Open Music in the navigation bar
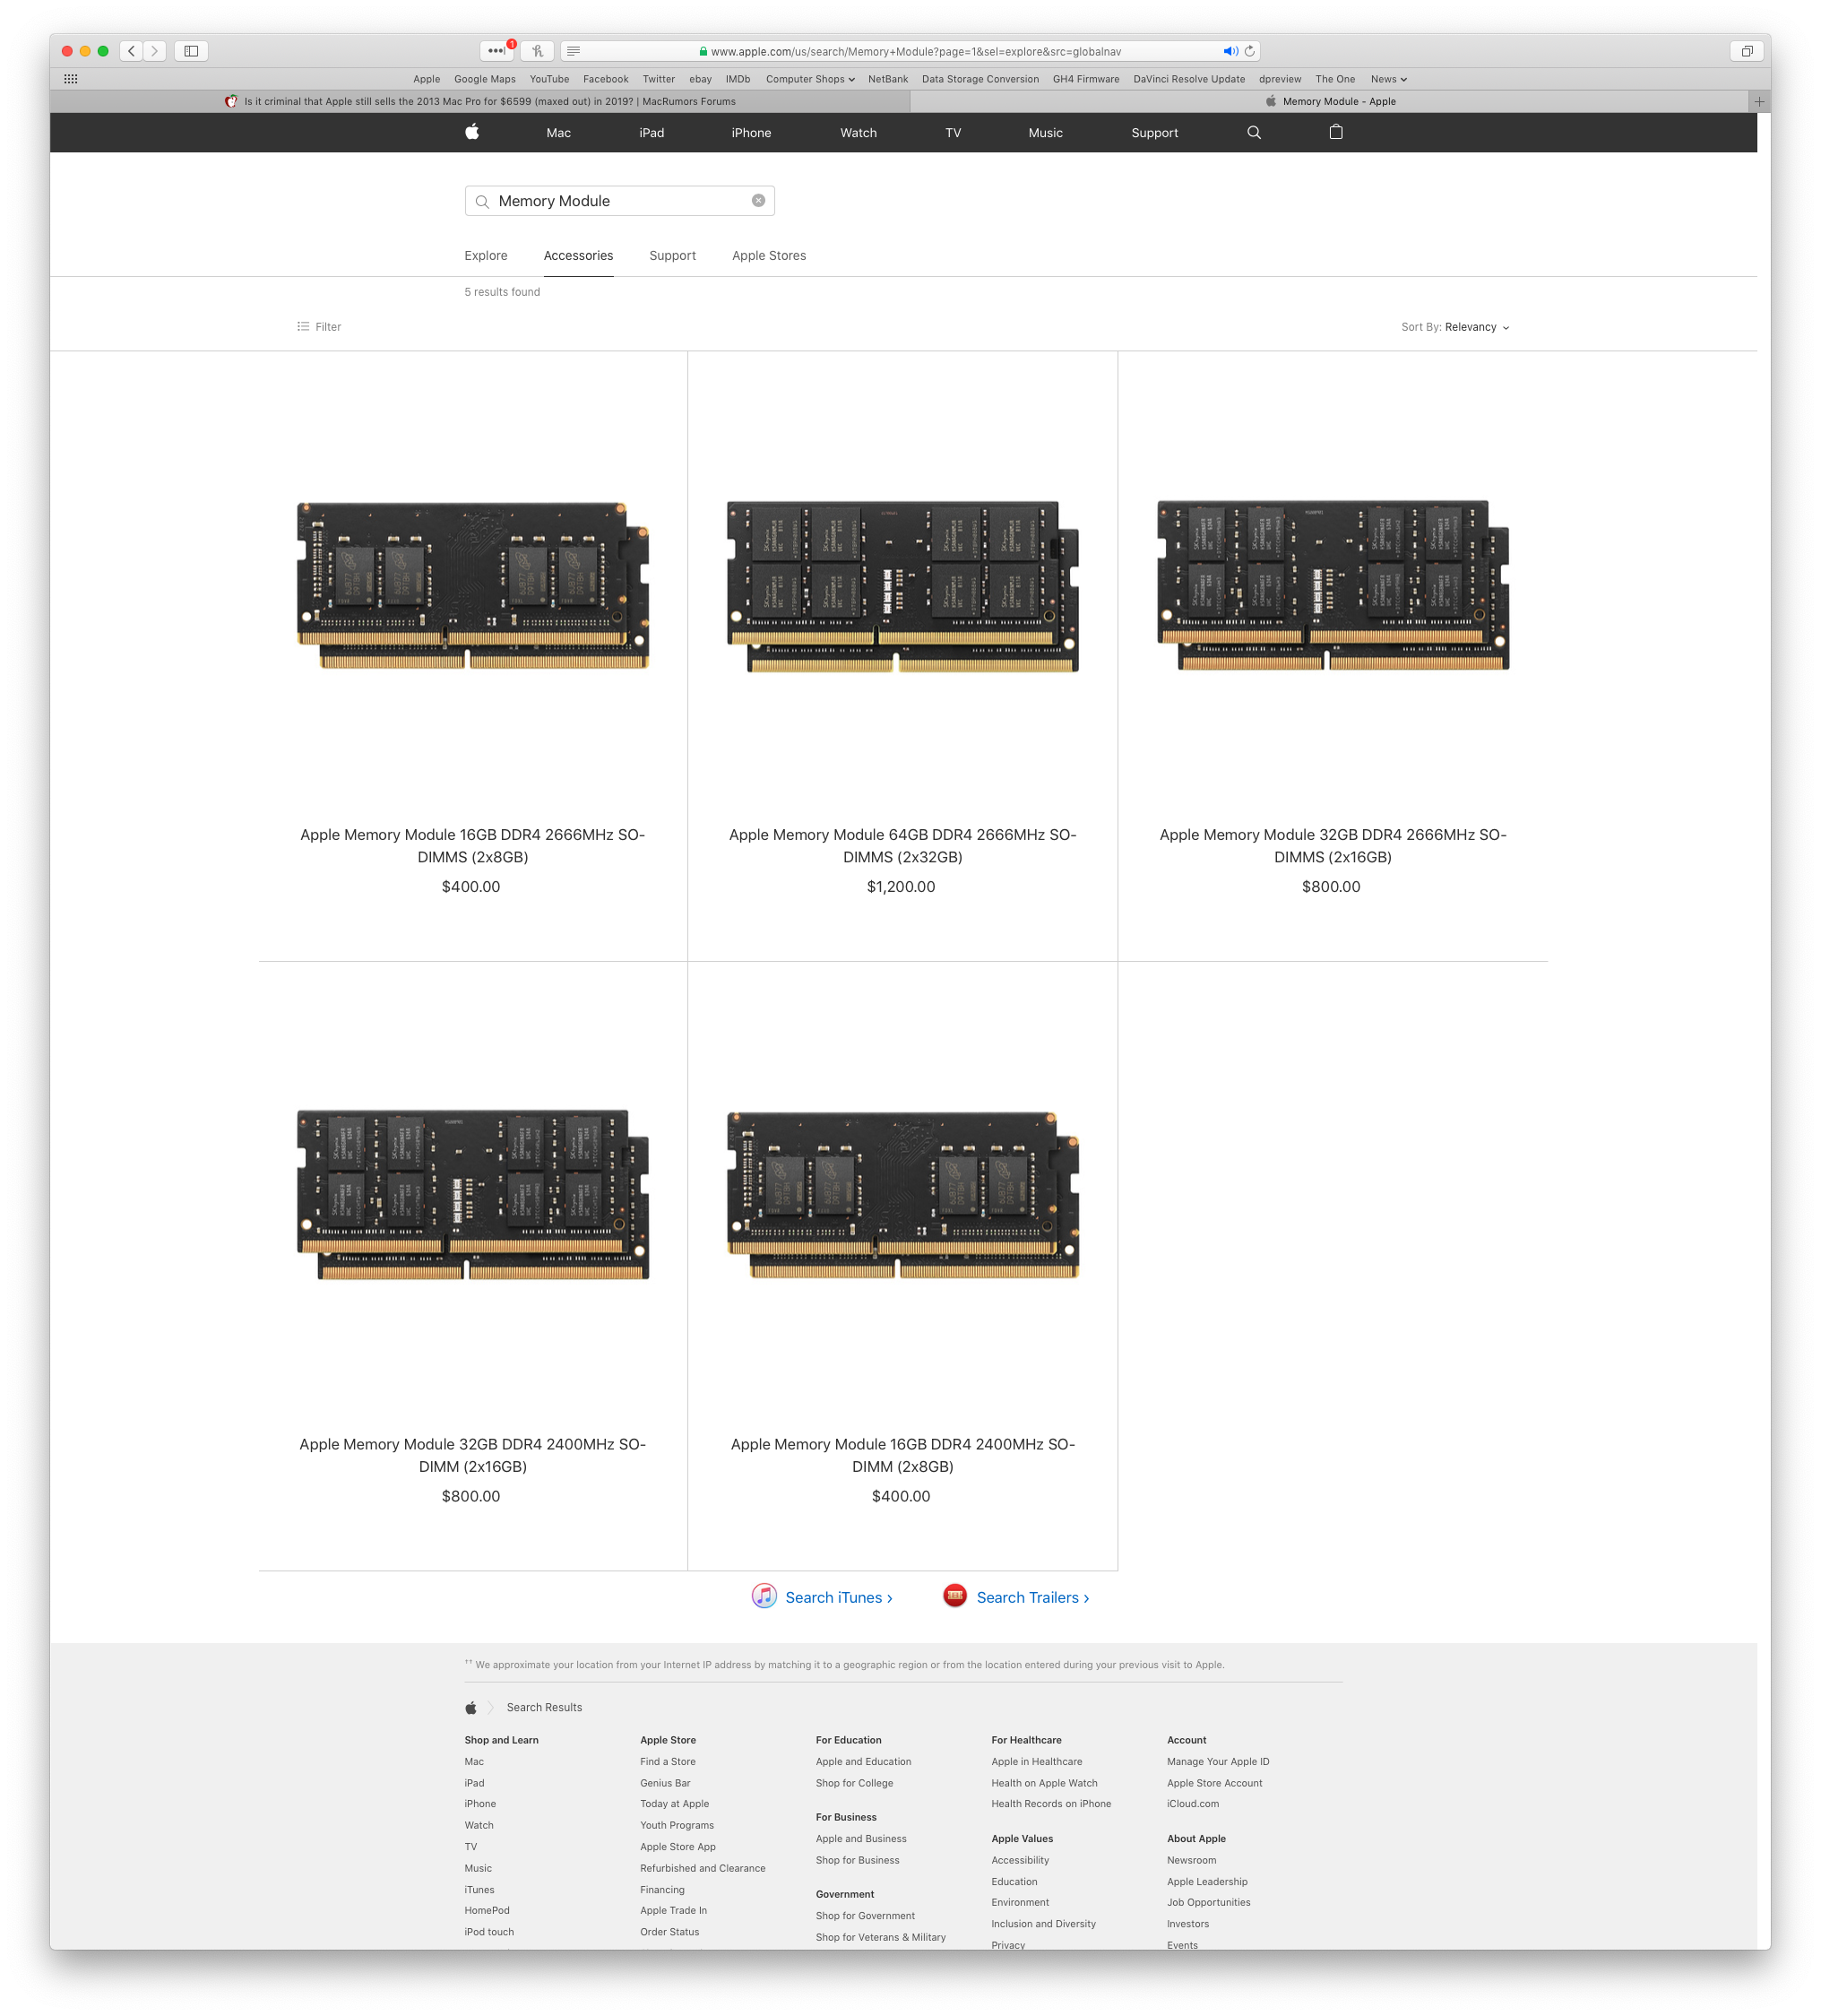 tap(1046, 133)
